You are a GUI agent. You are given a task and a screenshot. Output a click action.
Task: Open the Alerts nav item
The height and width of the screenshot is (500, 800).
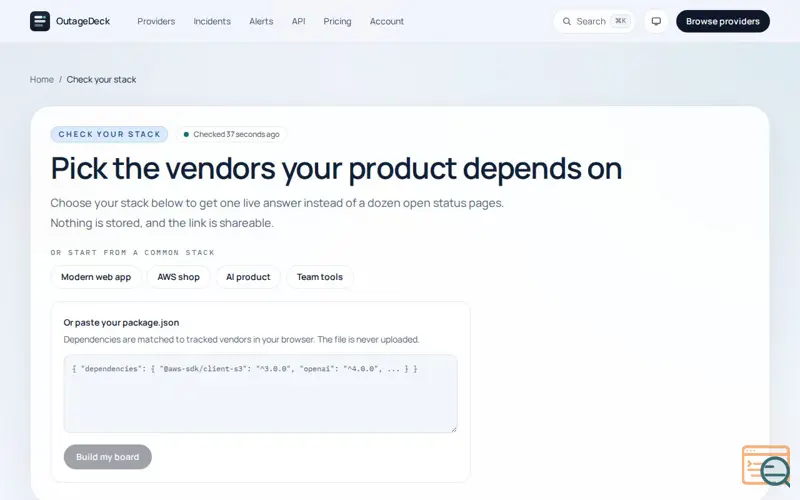pyautogui.click(x=261, y=21)
